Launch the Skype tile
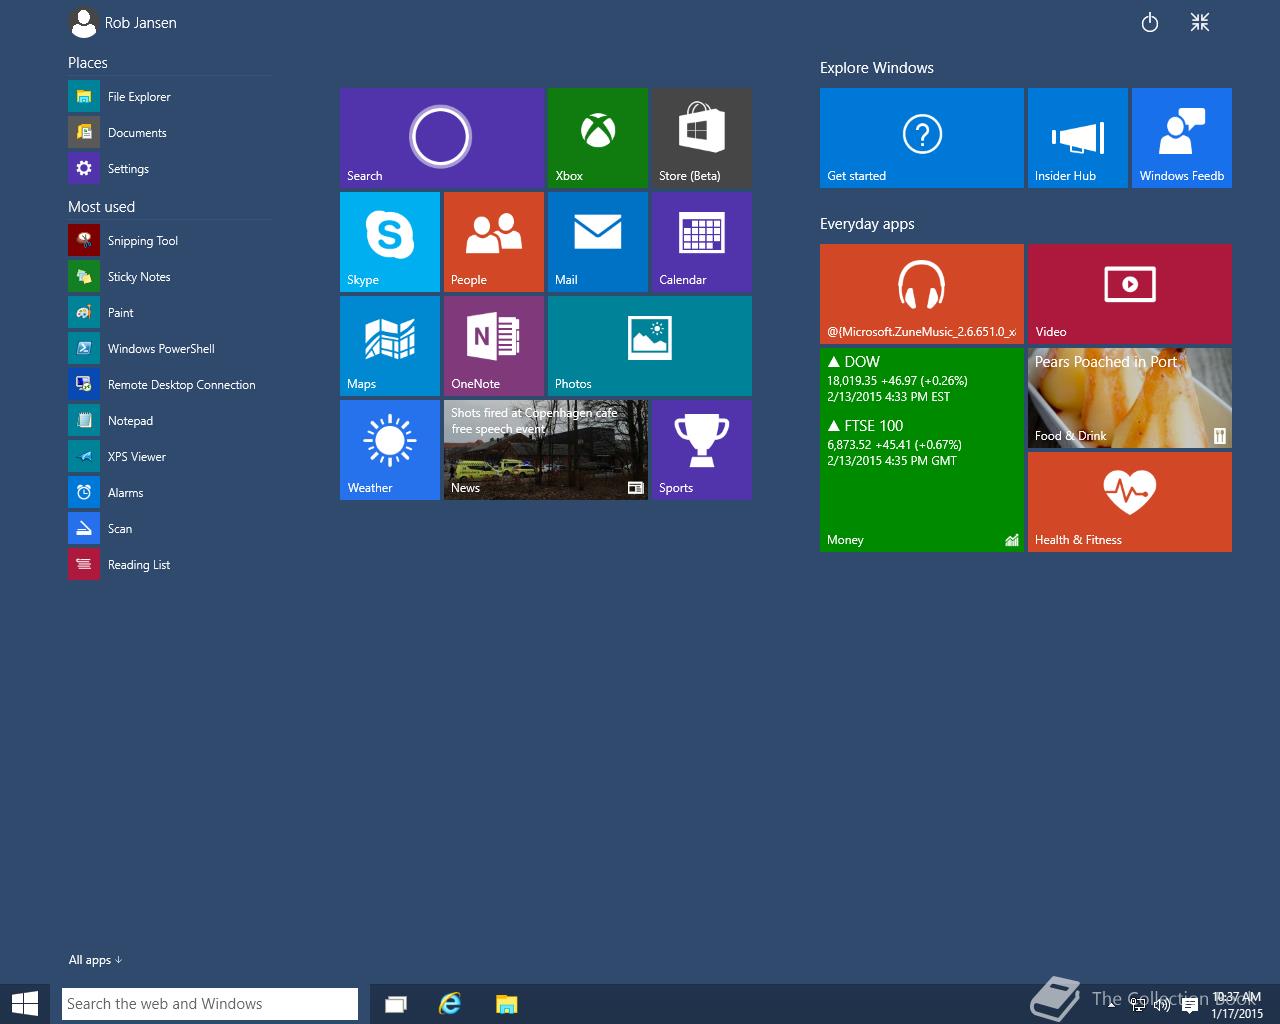 tap(390, 242)
